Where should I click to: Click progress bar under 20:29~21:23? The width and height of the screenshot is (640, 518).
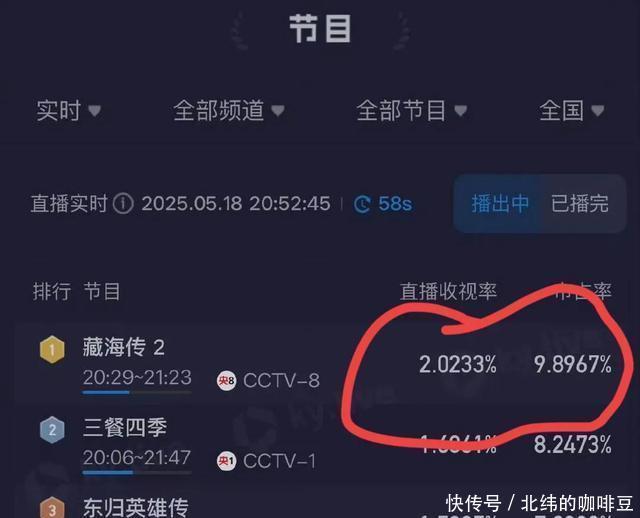137,392
